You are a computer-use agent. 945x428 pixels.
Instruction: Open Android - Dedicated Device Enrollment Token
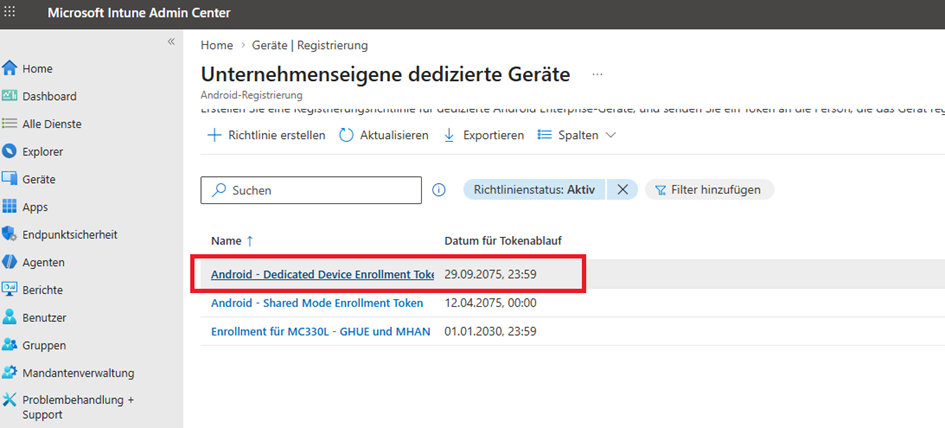322,274
